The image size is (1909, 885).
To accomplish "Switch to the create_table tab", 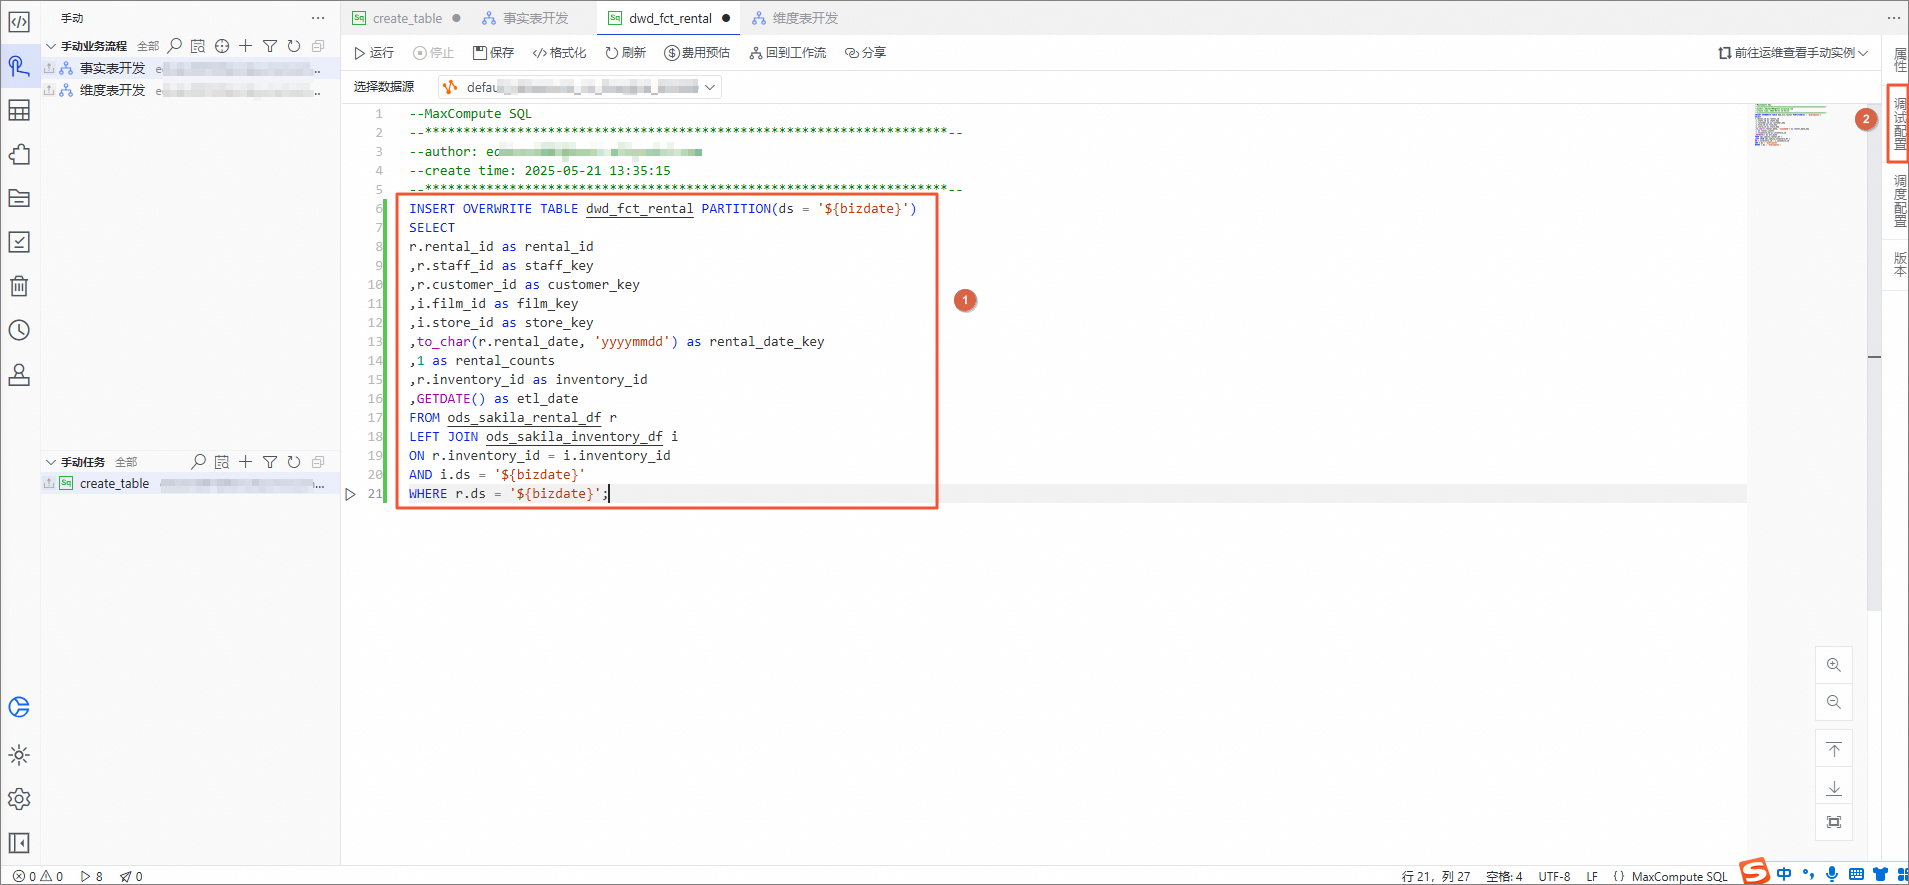I will [x=407, y=18].
